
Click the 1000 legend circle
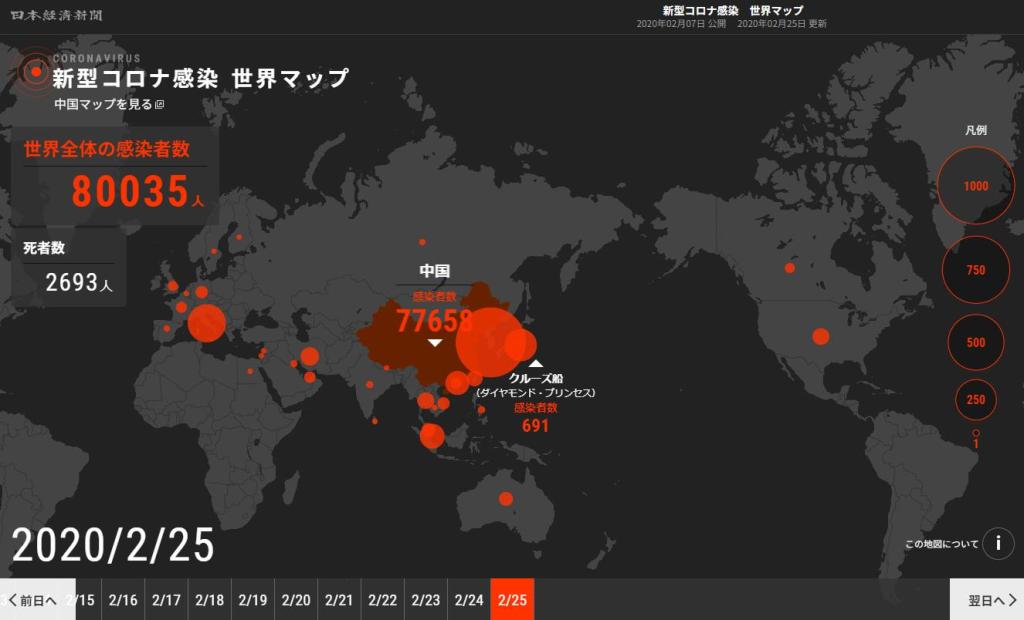tap(975, 186)
